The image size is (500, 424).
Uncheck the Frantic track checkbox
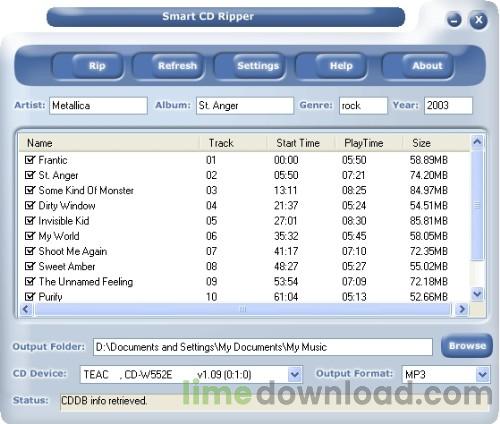(x=30, y=160)
